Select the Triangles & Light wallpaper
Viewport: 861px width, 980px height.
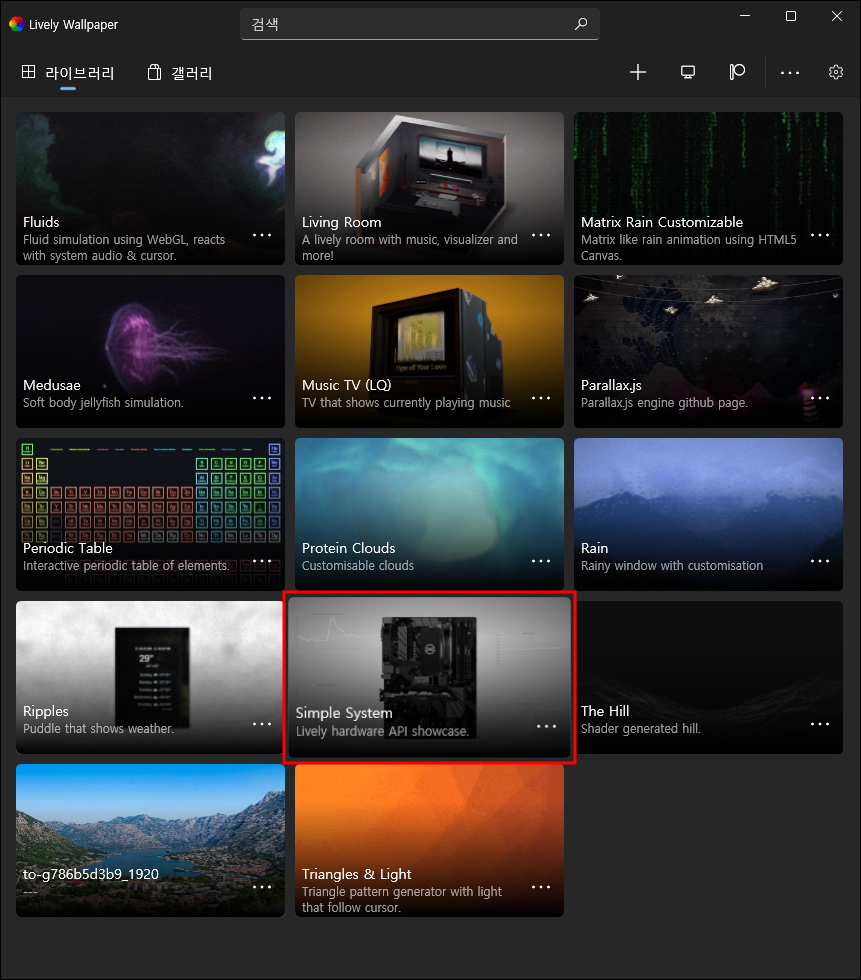point(429,840)
